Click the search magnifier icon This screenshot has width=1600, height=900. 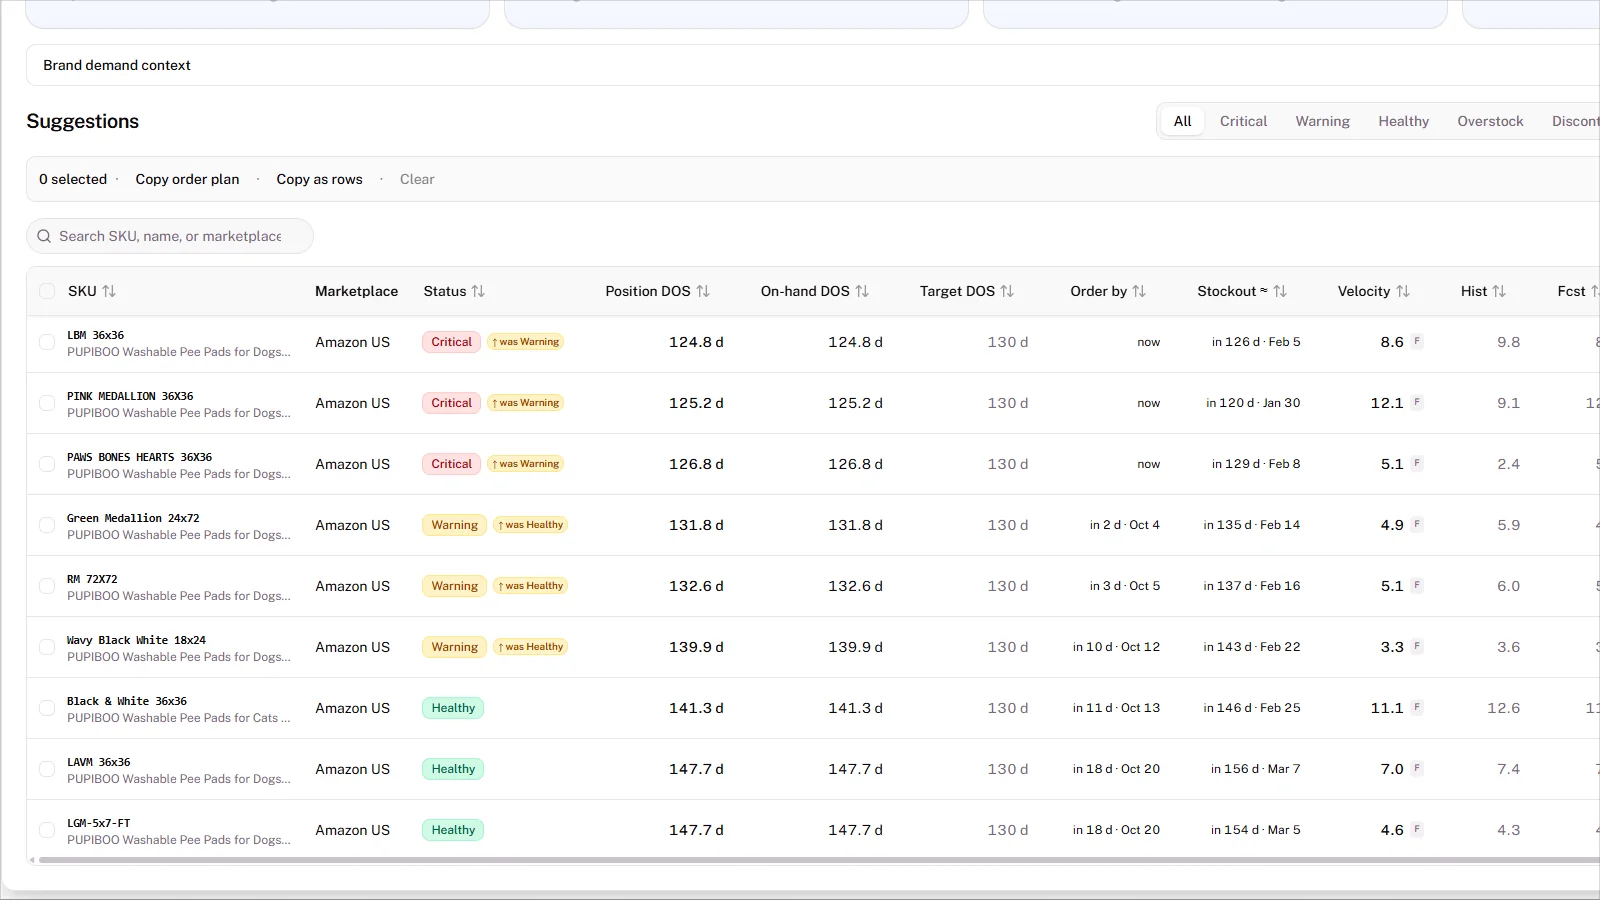[x=44, y=236]
